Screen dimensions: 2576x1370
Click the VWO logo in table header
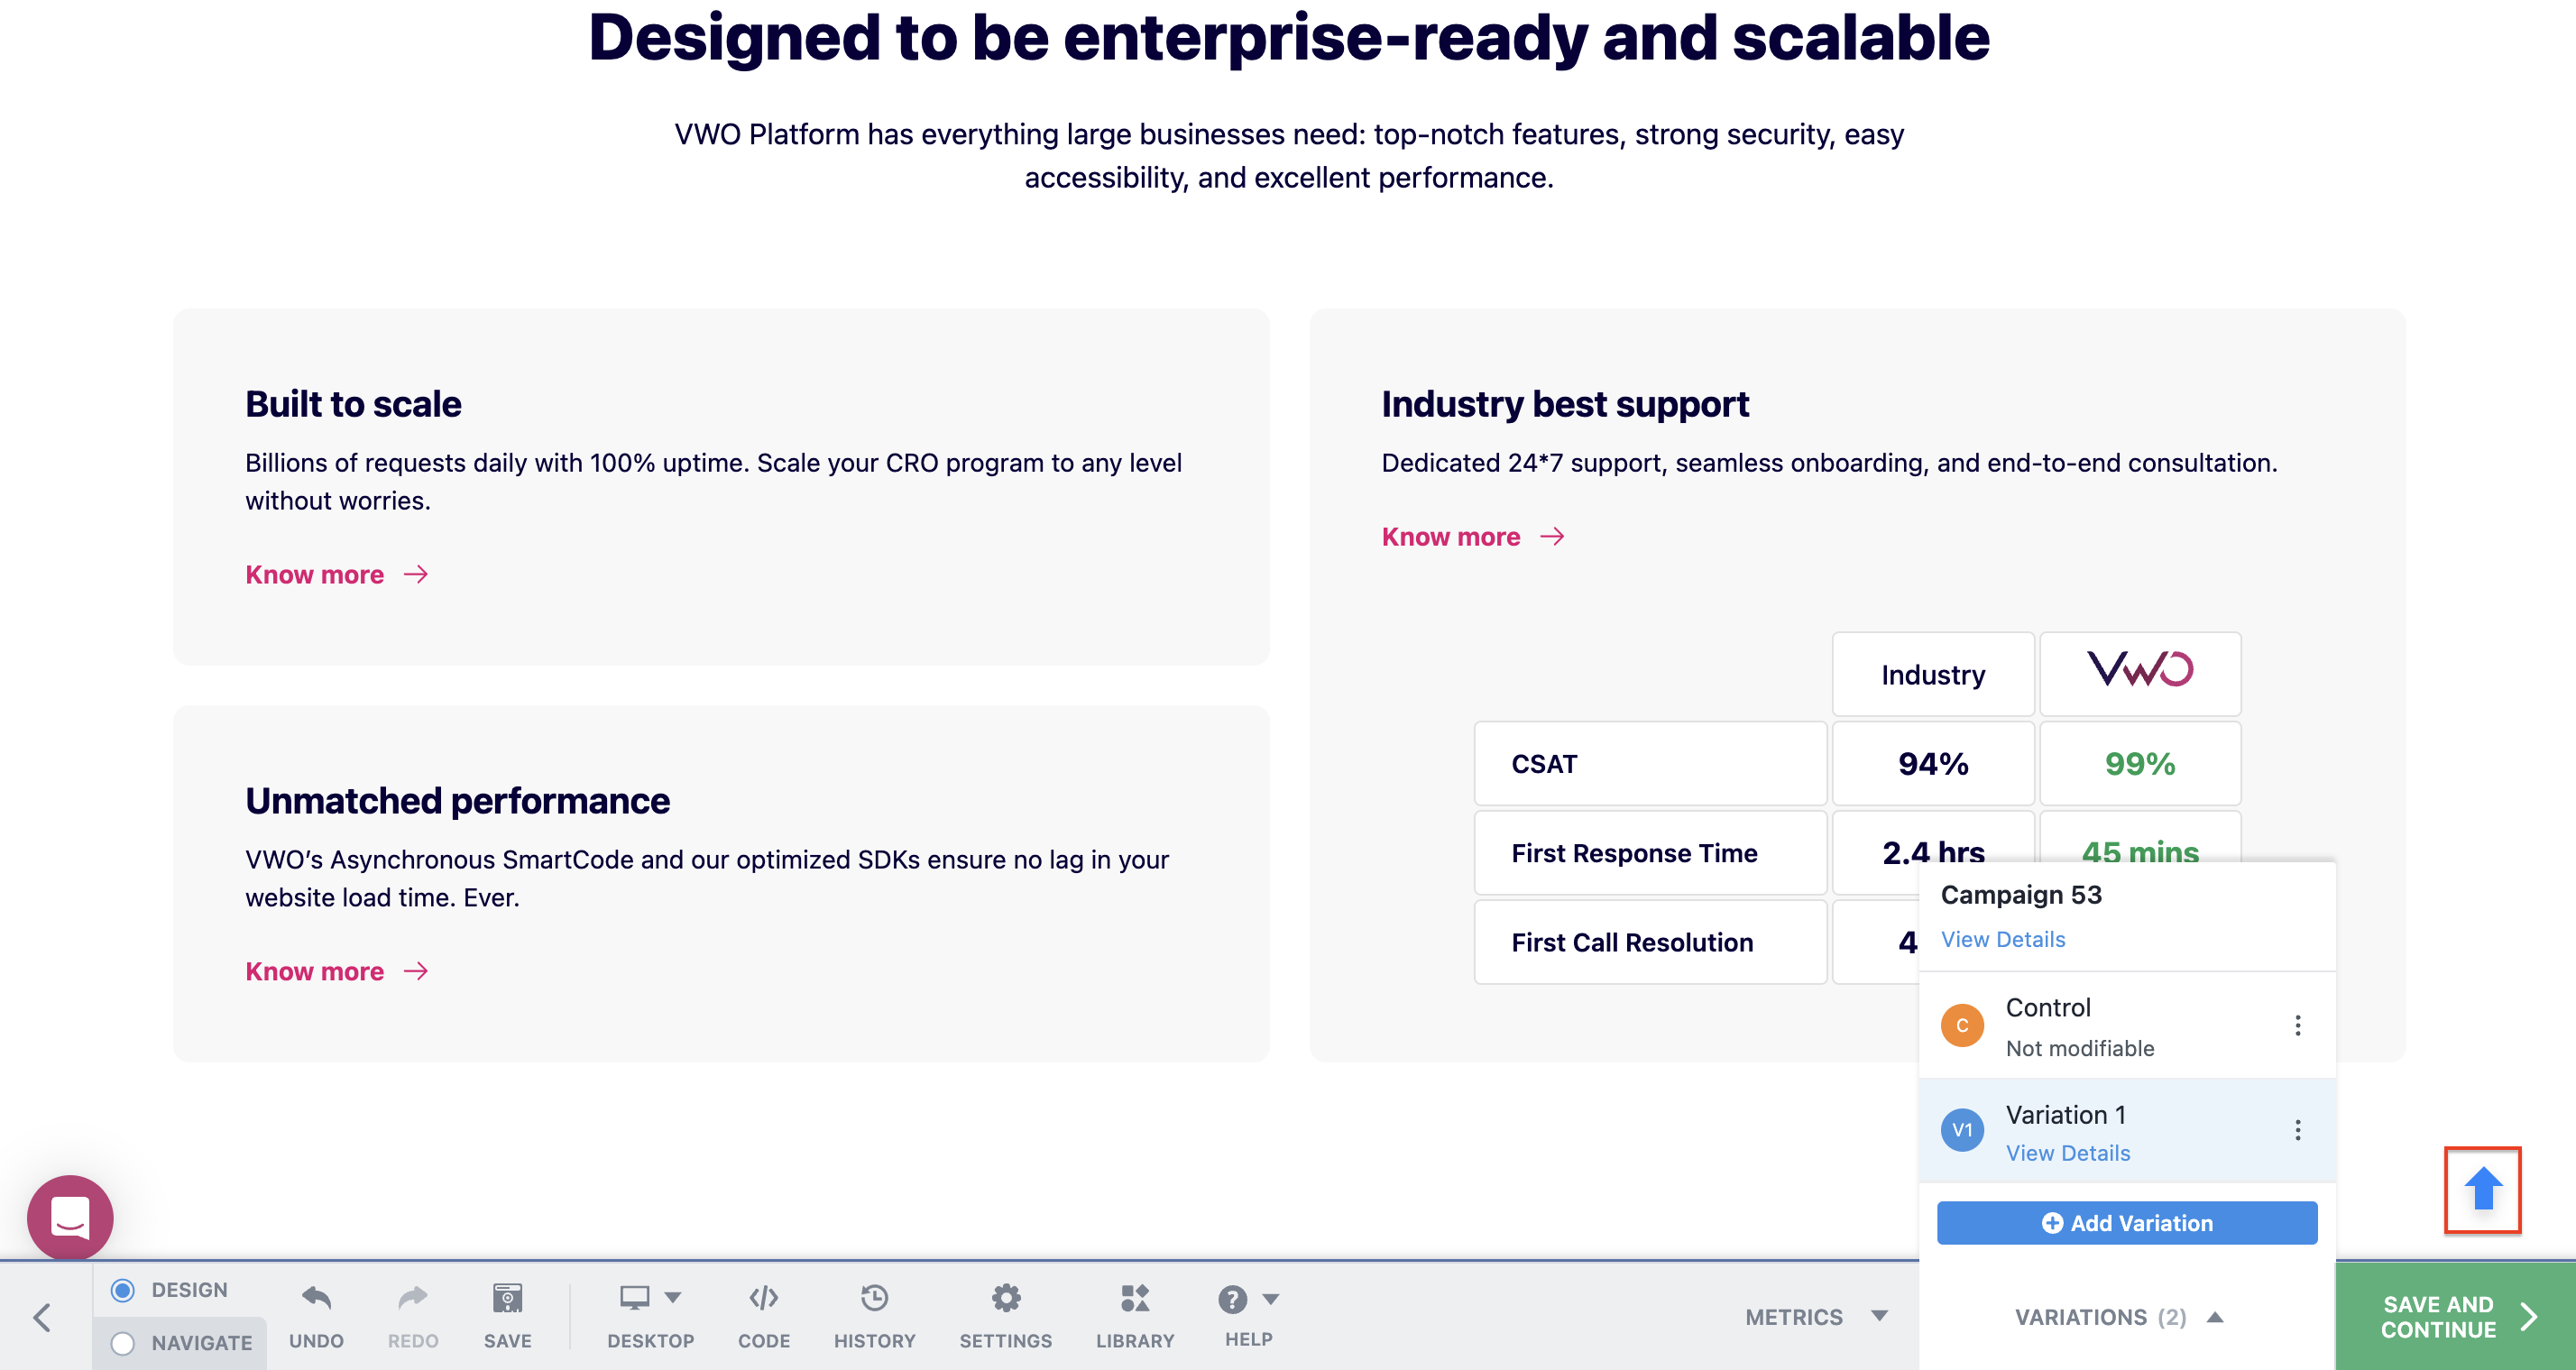(x=2140, y=670)
